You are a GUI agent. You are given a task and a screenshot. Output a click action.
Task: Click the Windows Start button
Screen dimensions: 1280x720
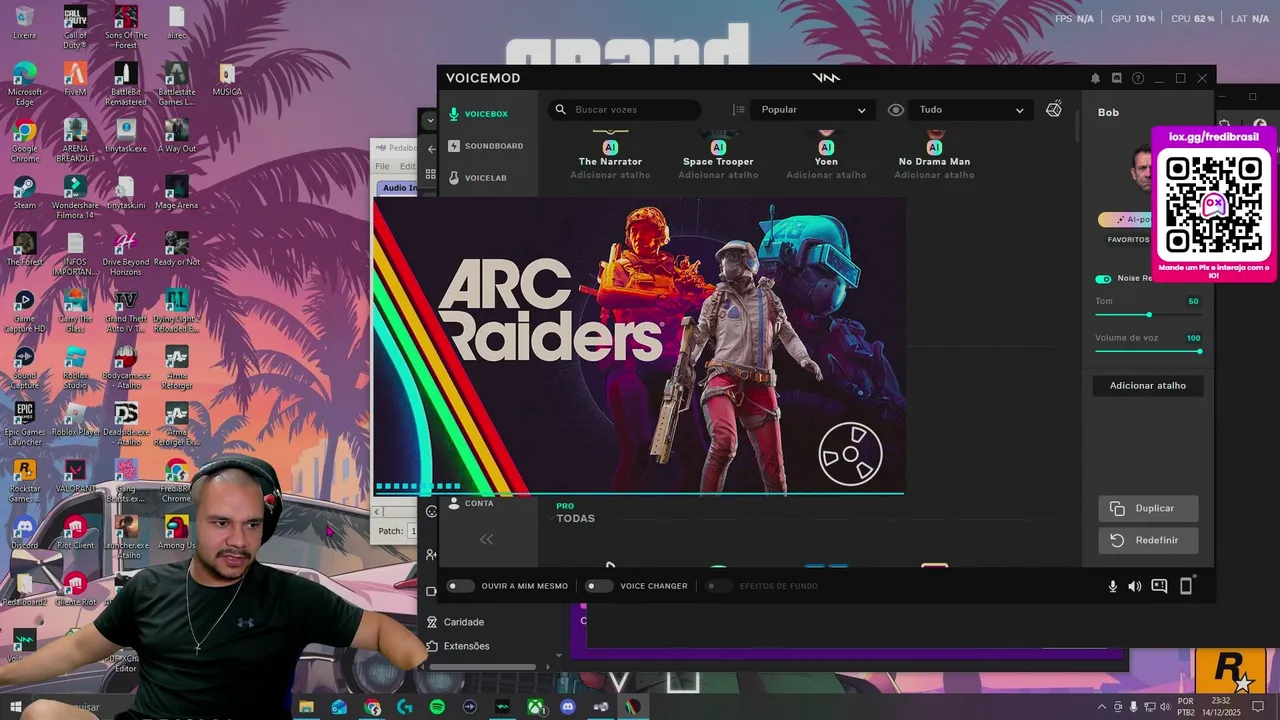click(x=15, y=707)
